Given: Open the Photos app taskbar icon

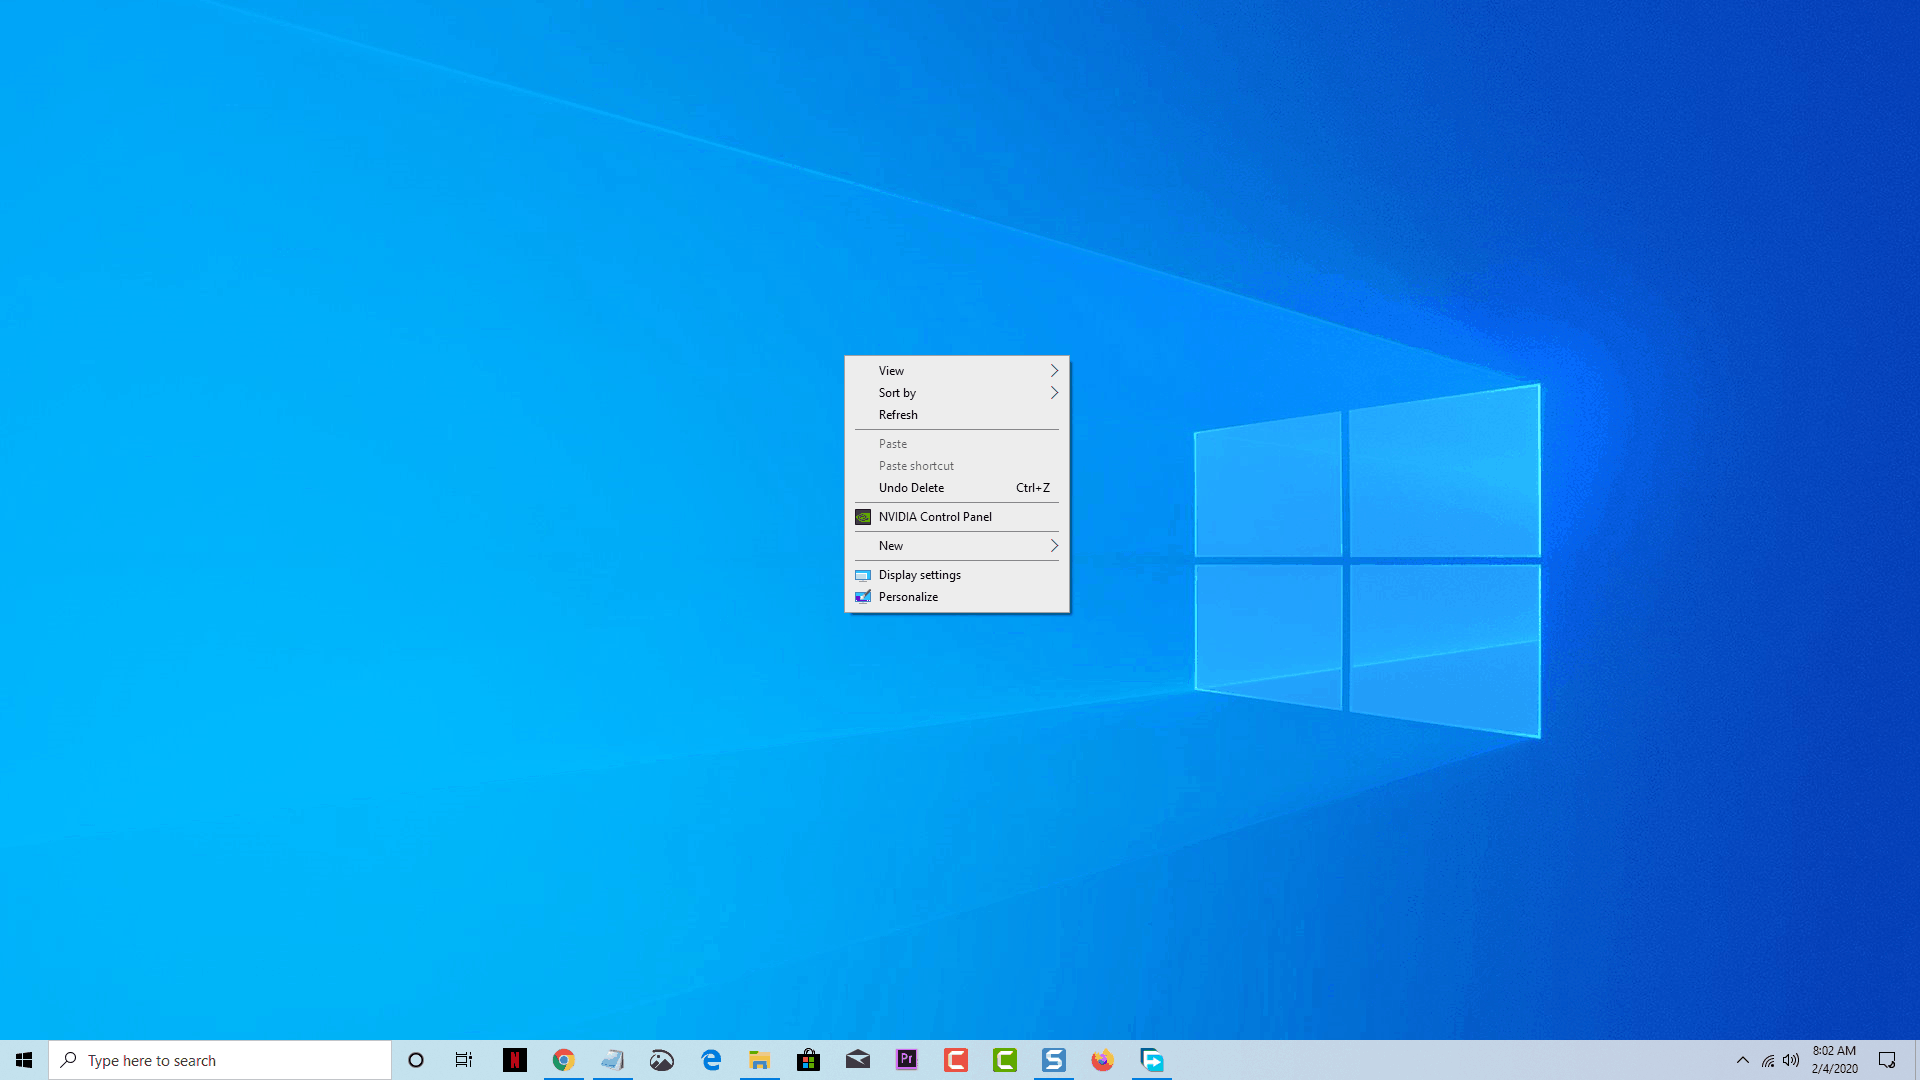Looking at the screenshot, I should pos(662,1060).
